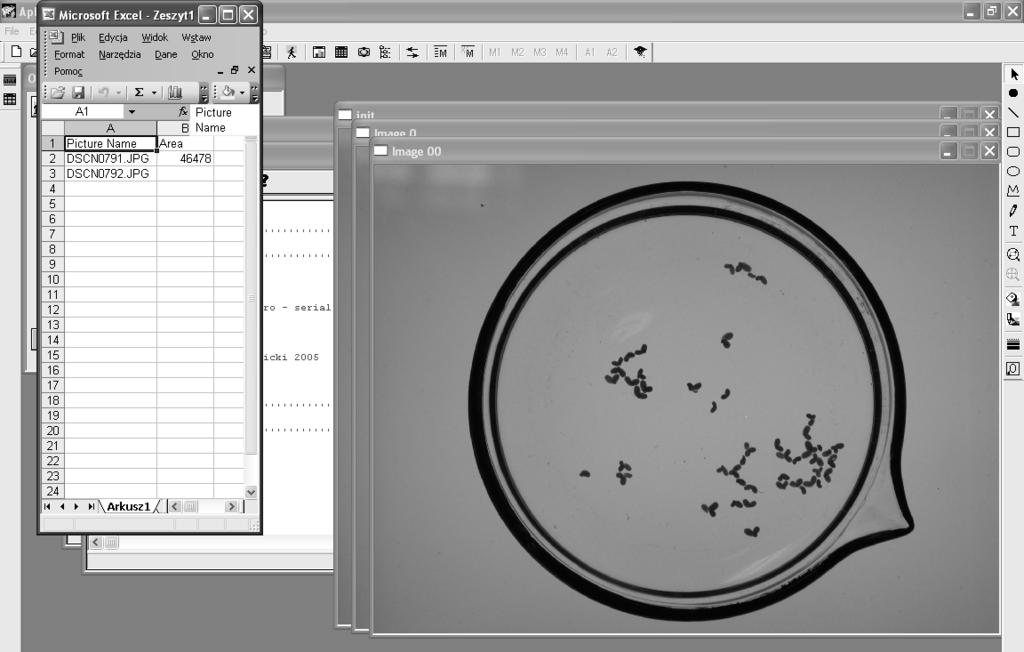
Task: Click the next sheet navigation arrow
Action: [x=76, y=506]
